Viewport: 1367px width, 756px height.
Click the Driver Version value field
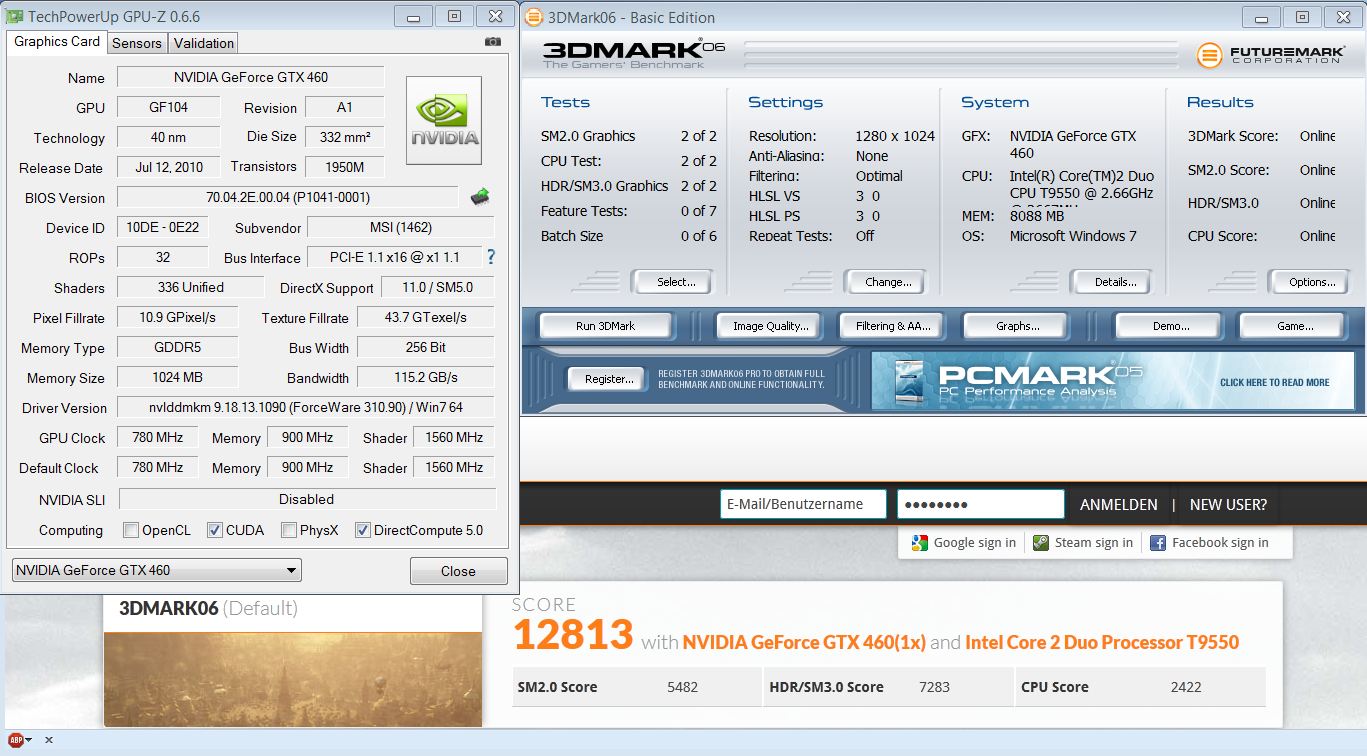pyautogui.click(x=306, y=407)
